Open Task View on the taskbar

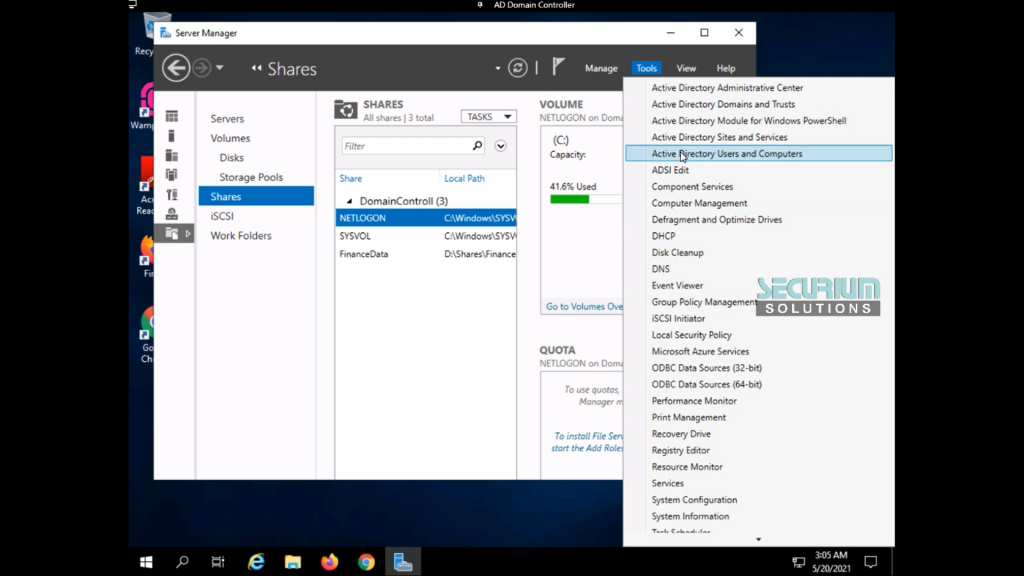pyautogui.click(x=218, y=562)
